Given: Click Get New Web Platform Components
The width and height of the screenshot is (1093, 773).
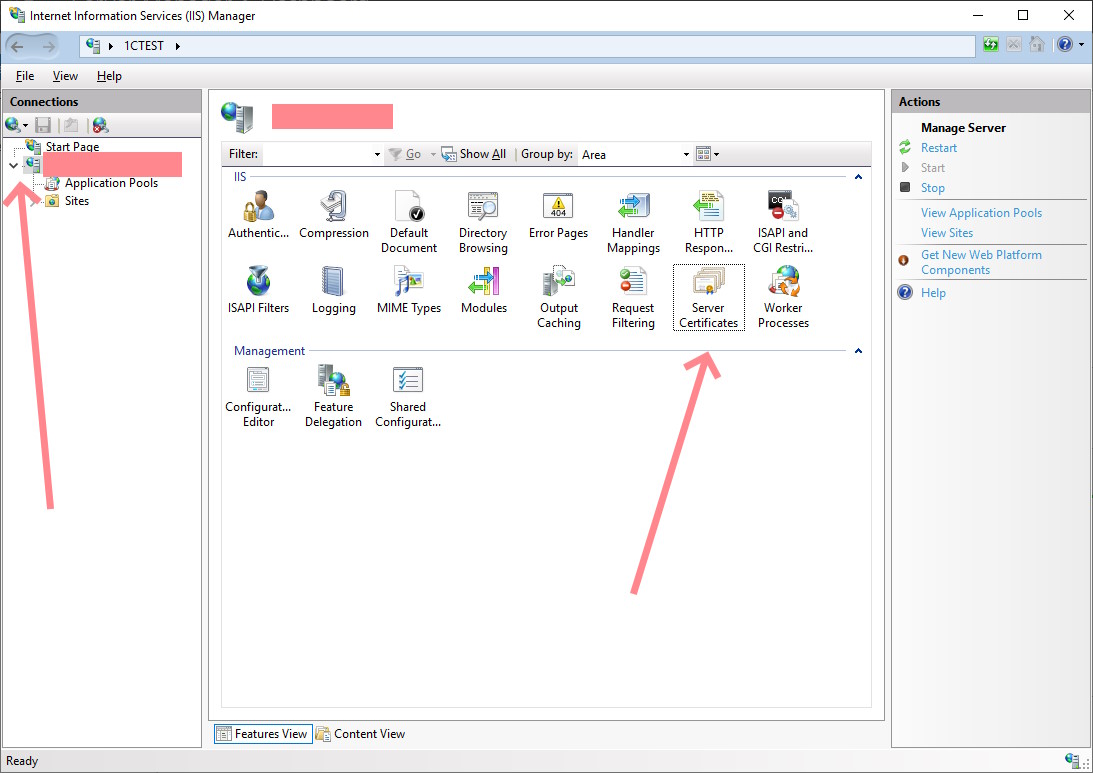Looking at the screenshot, I should pyautogui.click(x=981, y=262).
